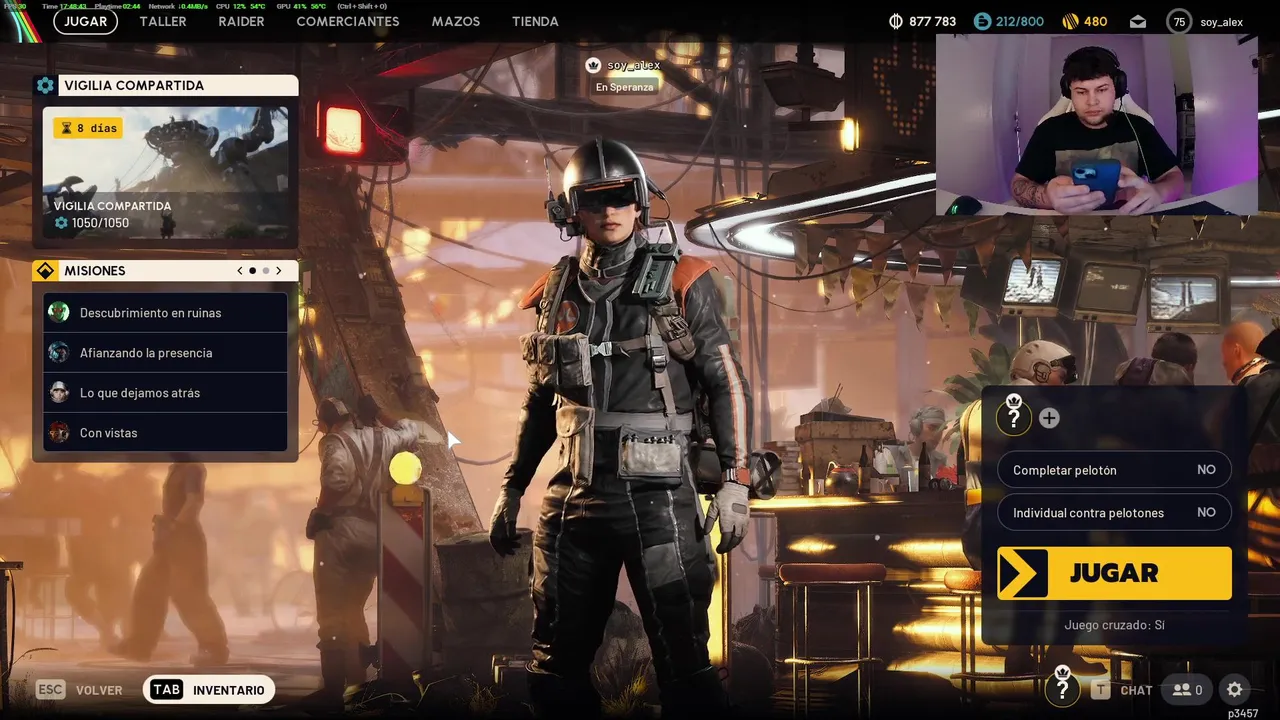The height and width of the screenshot is (720, 1280).
Task: Click the Juego cruzado: Sí text
Action: tap(1114, 625)
